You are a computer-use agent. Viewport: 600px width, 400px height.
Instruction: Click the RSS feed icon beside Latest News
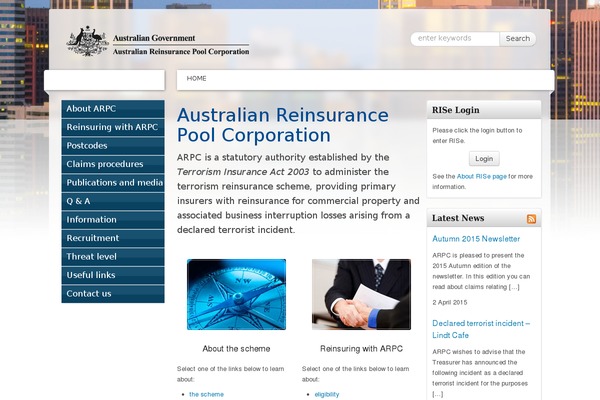(531, 218)
